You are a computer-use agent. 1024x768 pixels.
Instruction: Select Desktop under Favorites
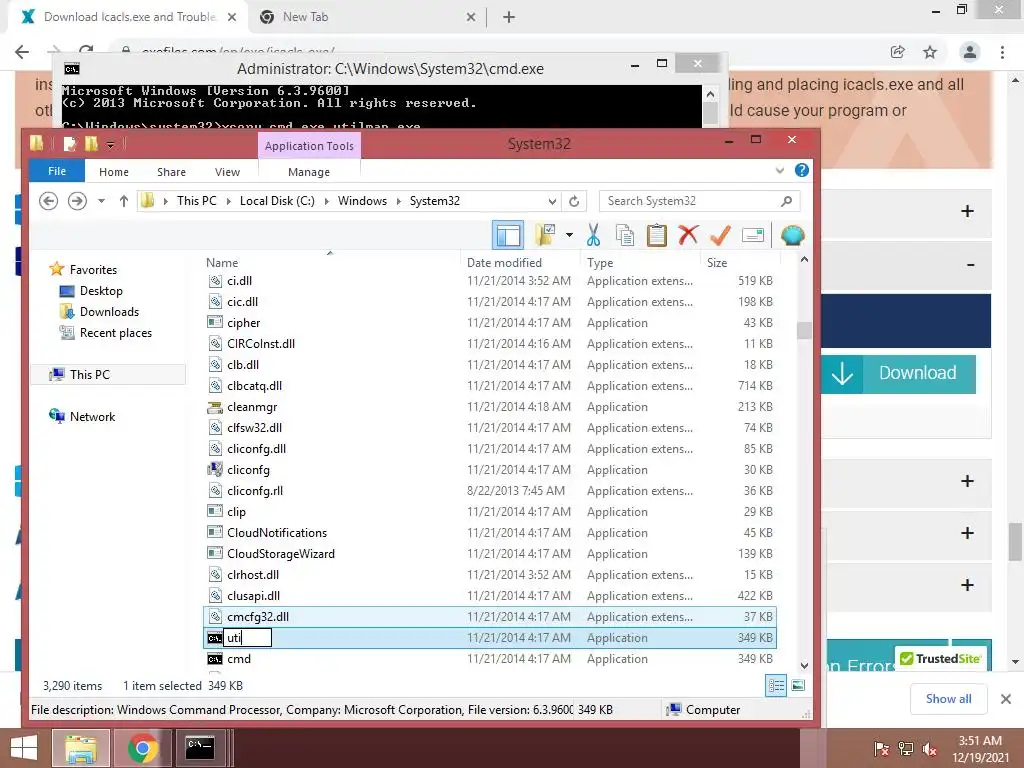(101, 291)
